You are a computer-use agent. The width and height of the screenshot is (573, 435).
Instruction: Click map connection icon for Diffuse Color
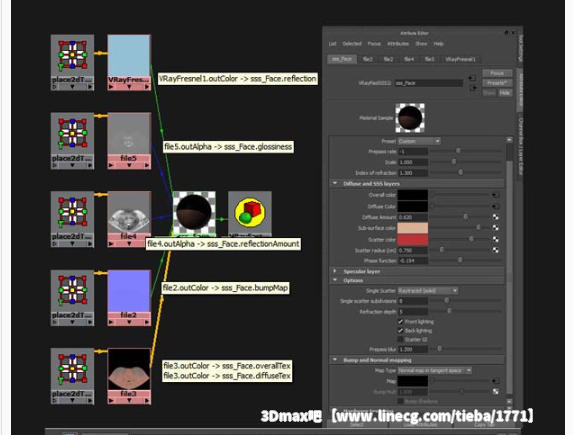(x=495, y=206)
